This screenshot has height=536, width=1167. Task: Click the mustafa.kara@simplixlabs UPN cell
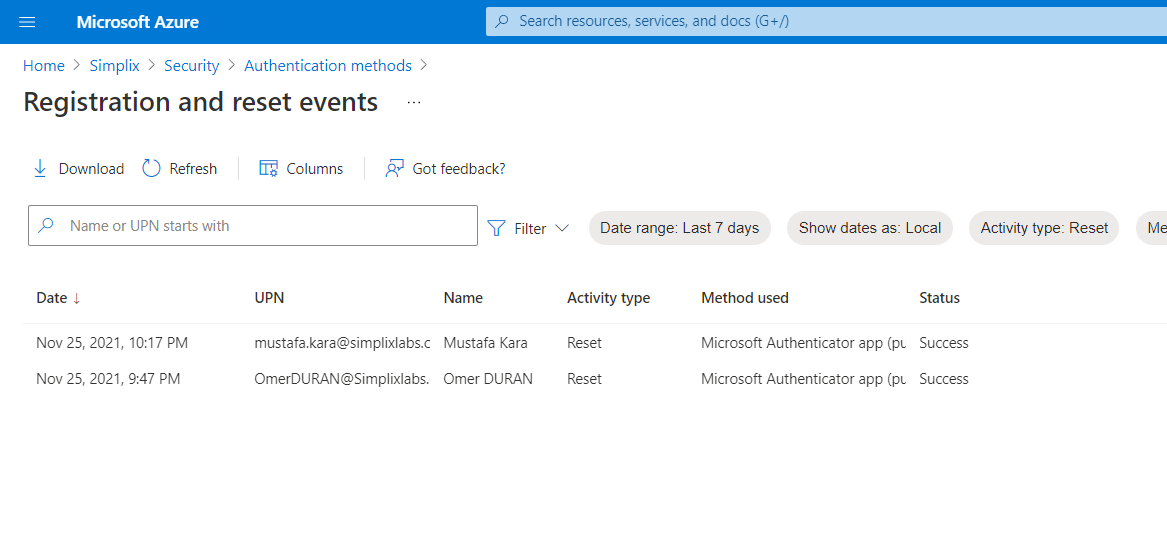click(342, 343)
